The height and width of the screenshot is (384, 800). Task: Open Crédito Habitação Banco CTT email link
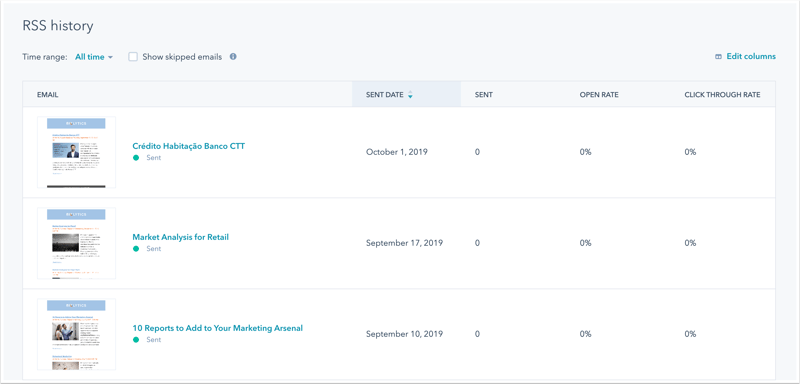[189, 146]
